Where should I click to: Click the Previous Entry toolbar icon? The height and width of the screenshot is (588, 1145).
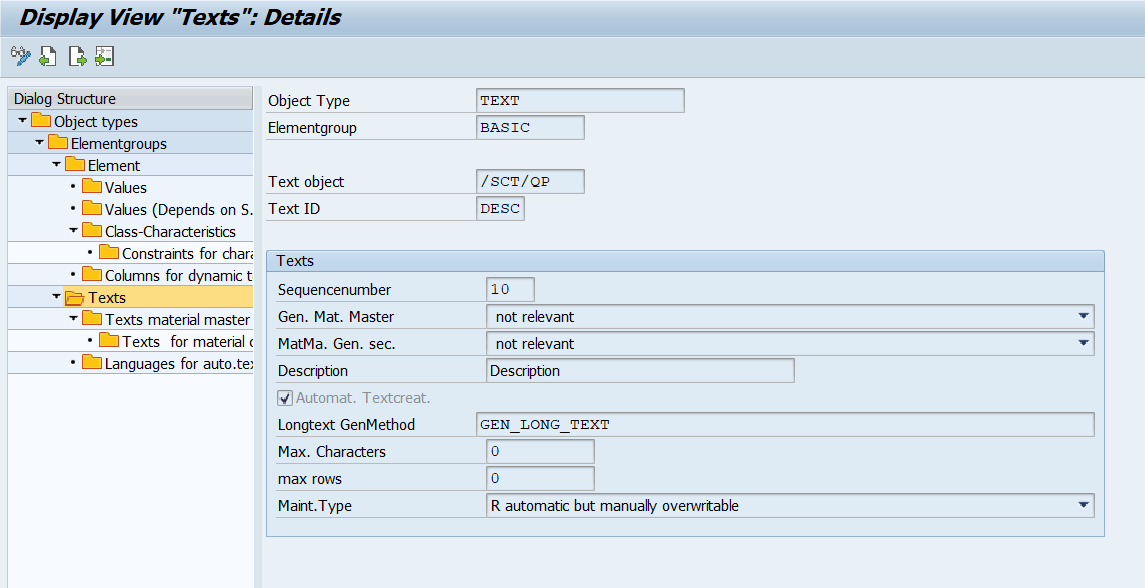pos(48,57)
